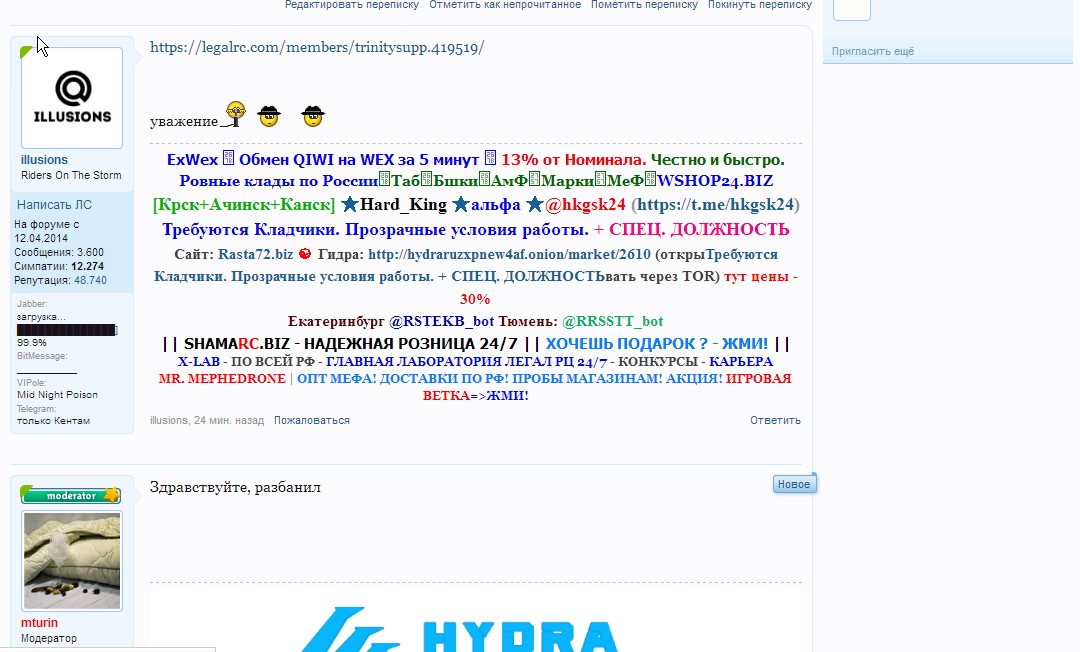This screenshot has width=1080, height=652.
Task: Click the join date '12.04.2014'
Action: click(x=41, y=238)
